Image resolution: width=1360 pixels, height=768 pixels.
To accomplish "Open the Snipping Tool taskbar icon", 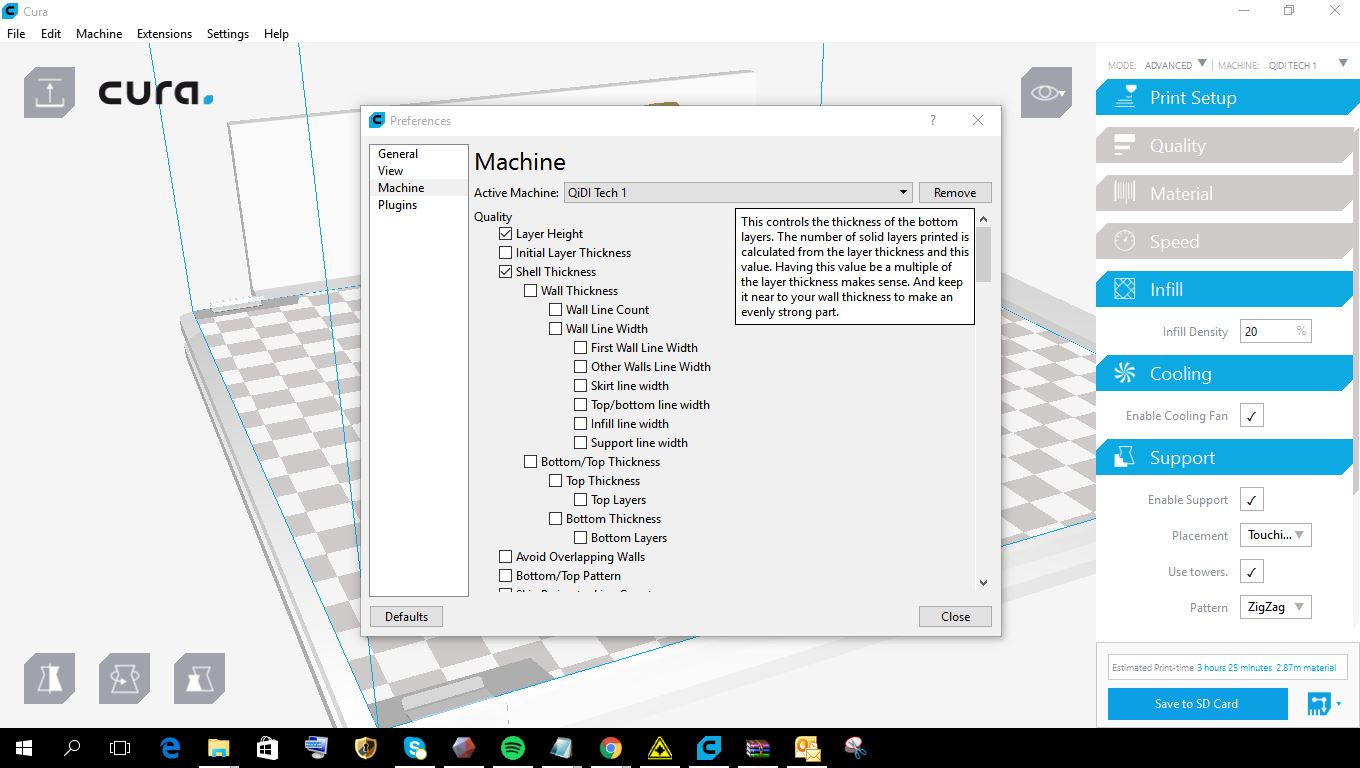I will pyautogui.click(x=856, y=747).
